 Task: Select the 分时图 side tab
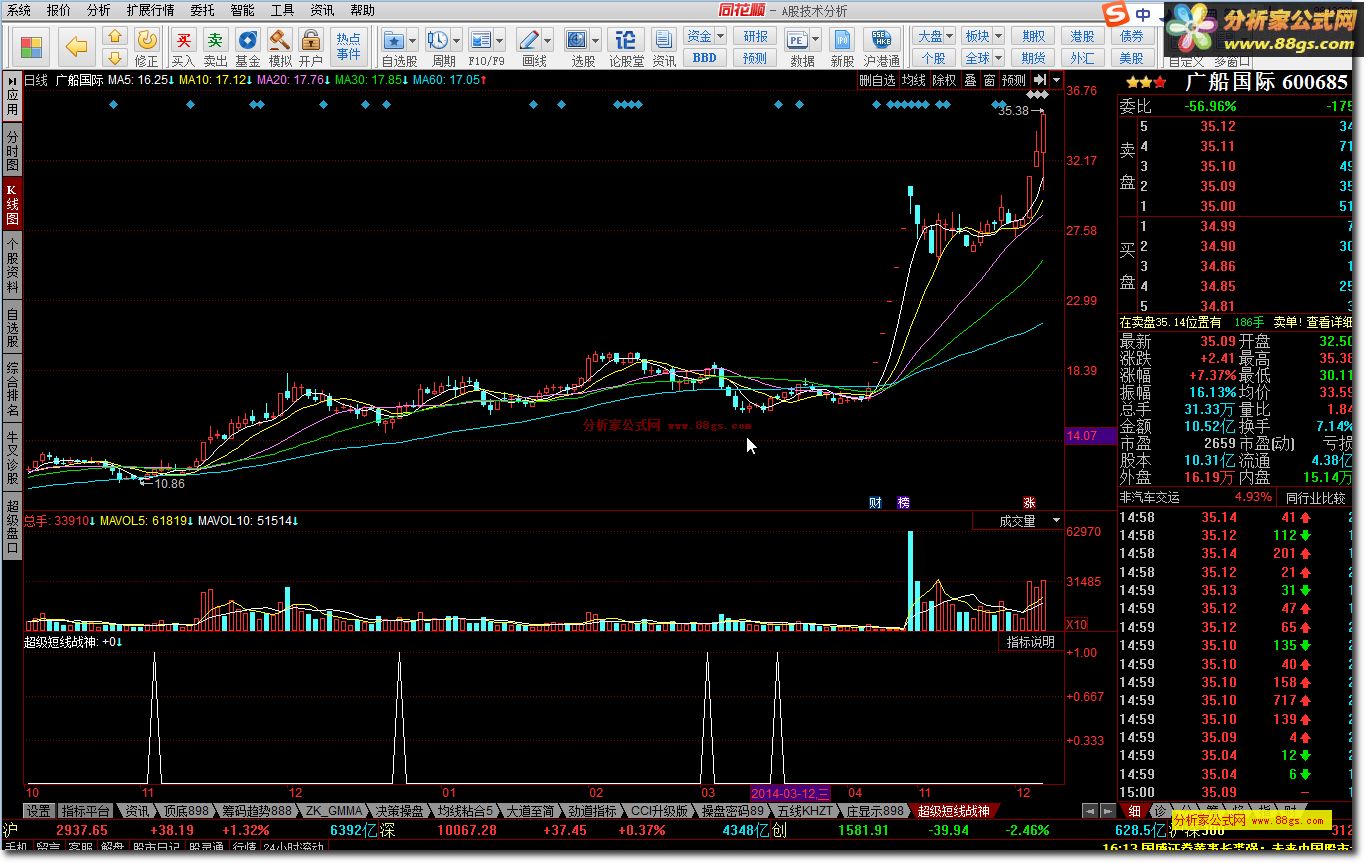(x=12, y=151)
